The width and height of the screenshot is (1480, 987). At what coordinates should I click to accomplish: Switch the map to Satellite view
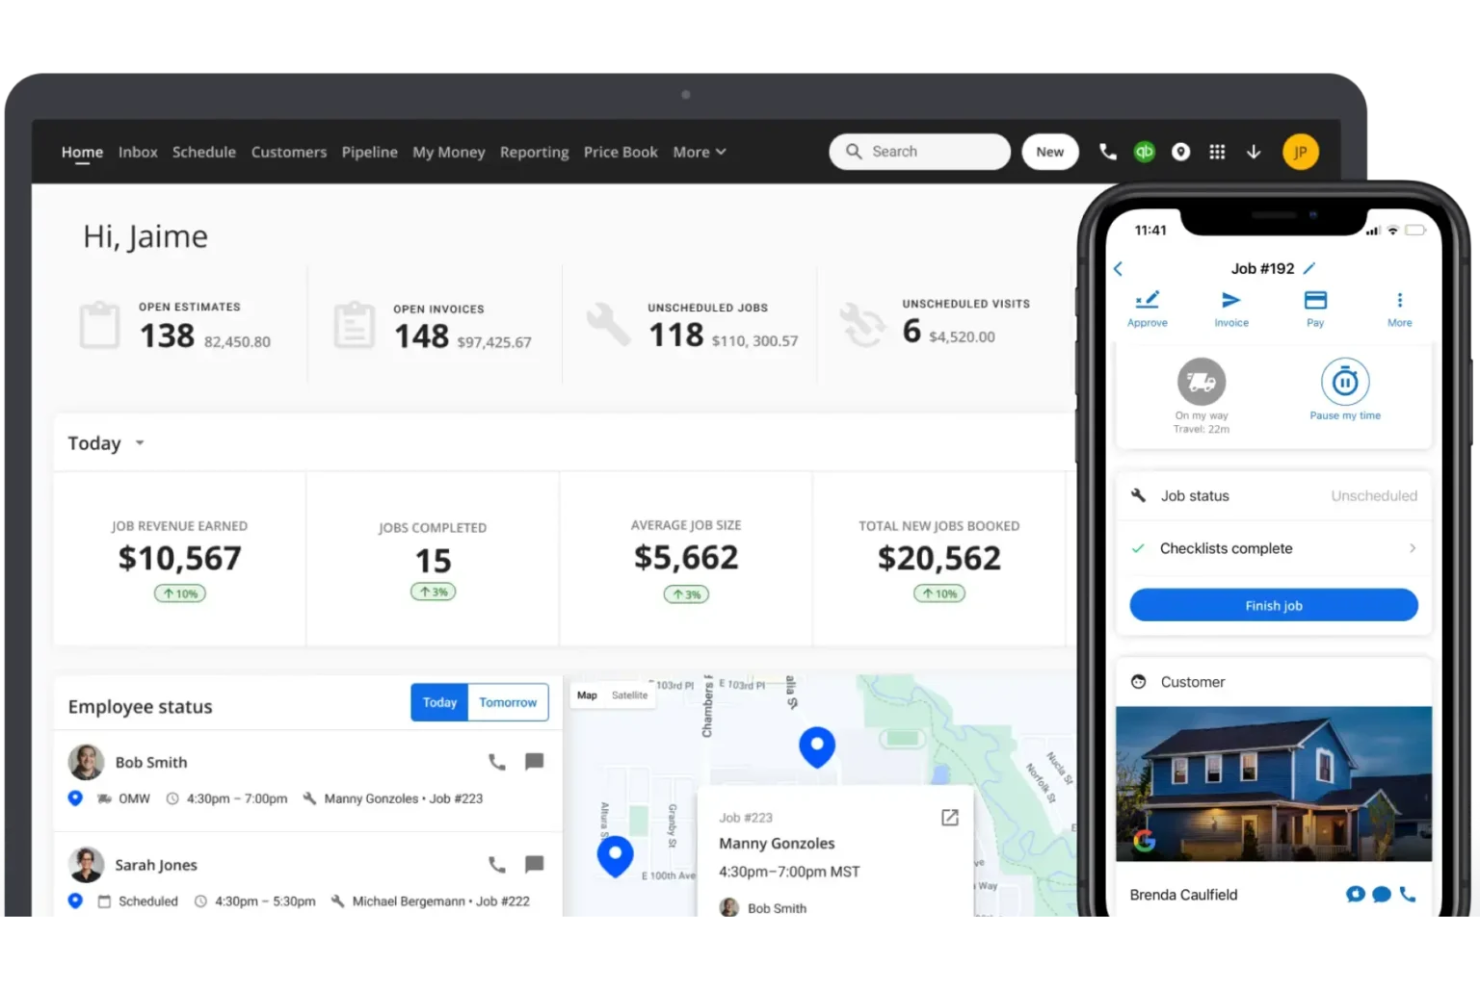630,695
